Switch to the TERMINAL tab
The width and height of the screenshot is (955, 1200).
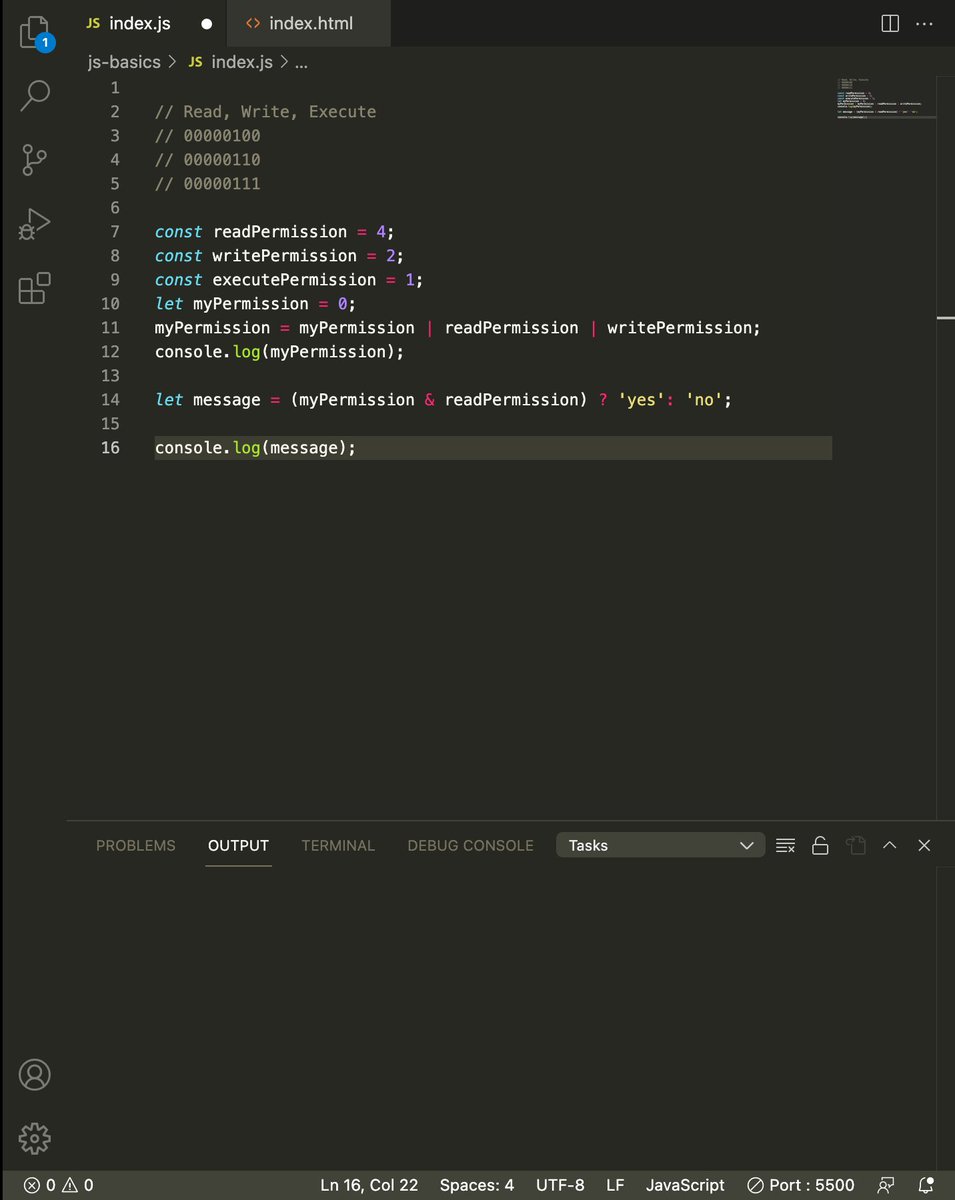coord(338,845)
